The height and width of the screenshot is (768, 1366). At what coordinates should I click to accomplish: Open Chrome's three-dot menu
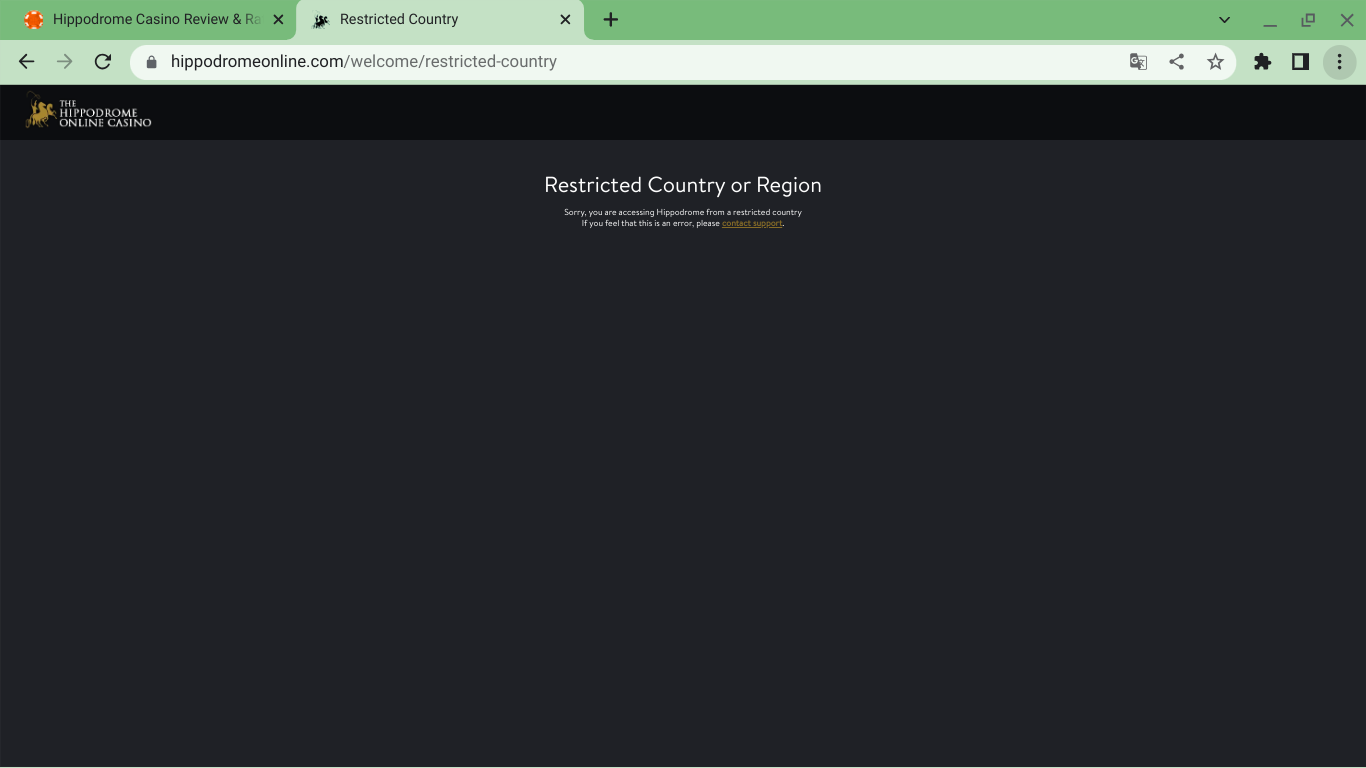pyautogui.click(x=1340, y=62)
